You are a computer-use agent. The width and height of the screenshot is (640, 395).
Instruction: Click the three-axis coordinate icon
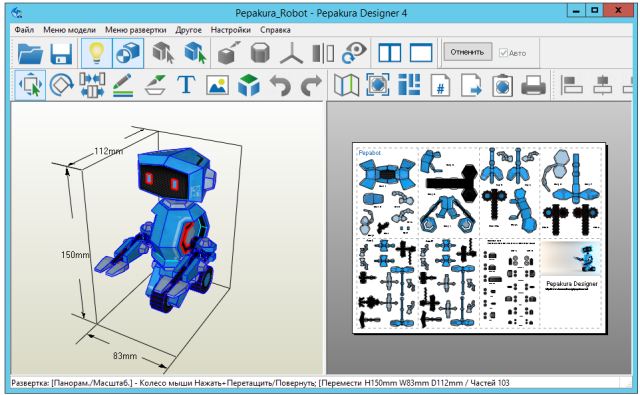[291, 53]
